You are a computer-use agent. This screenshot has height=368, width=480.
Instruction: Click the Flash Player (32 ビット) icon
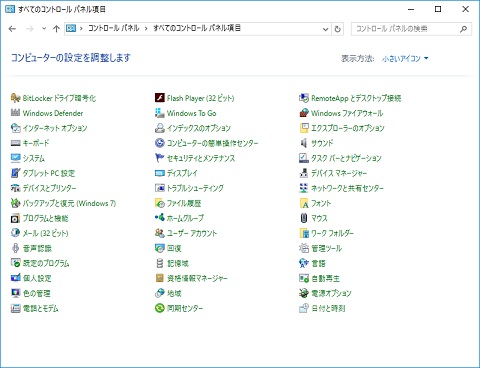[x=160, y=98]
